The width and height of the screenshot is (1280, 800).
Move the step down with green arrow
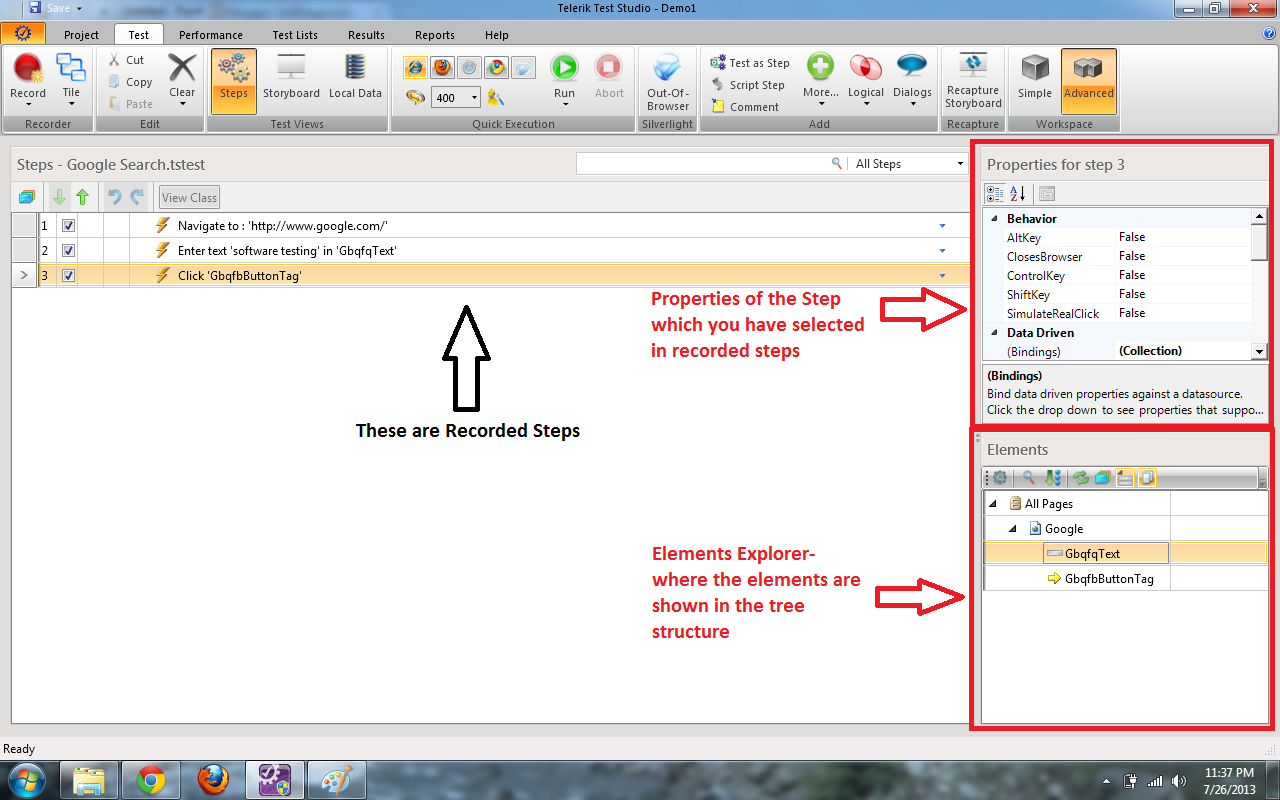60,197
